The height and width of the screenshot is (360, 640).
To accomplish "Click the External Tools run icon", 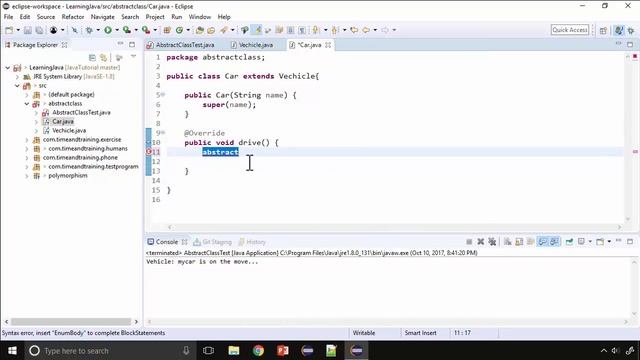I will [146, 30].
